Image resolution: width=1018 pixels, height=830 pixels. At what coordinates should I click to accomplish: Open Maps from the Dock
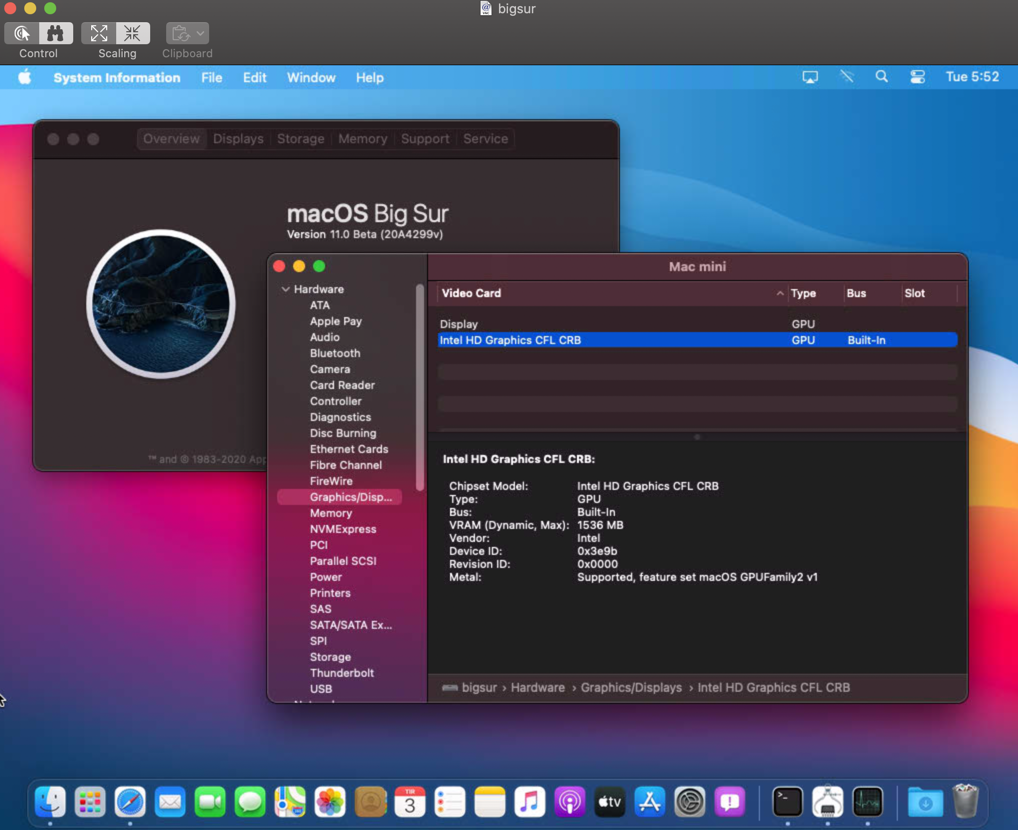[290, 802]
